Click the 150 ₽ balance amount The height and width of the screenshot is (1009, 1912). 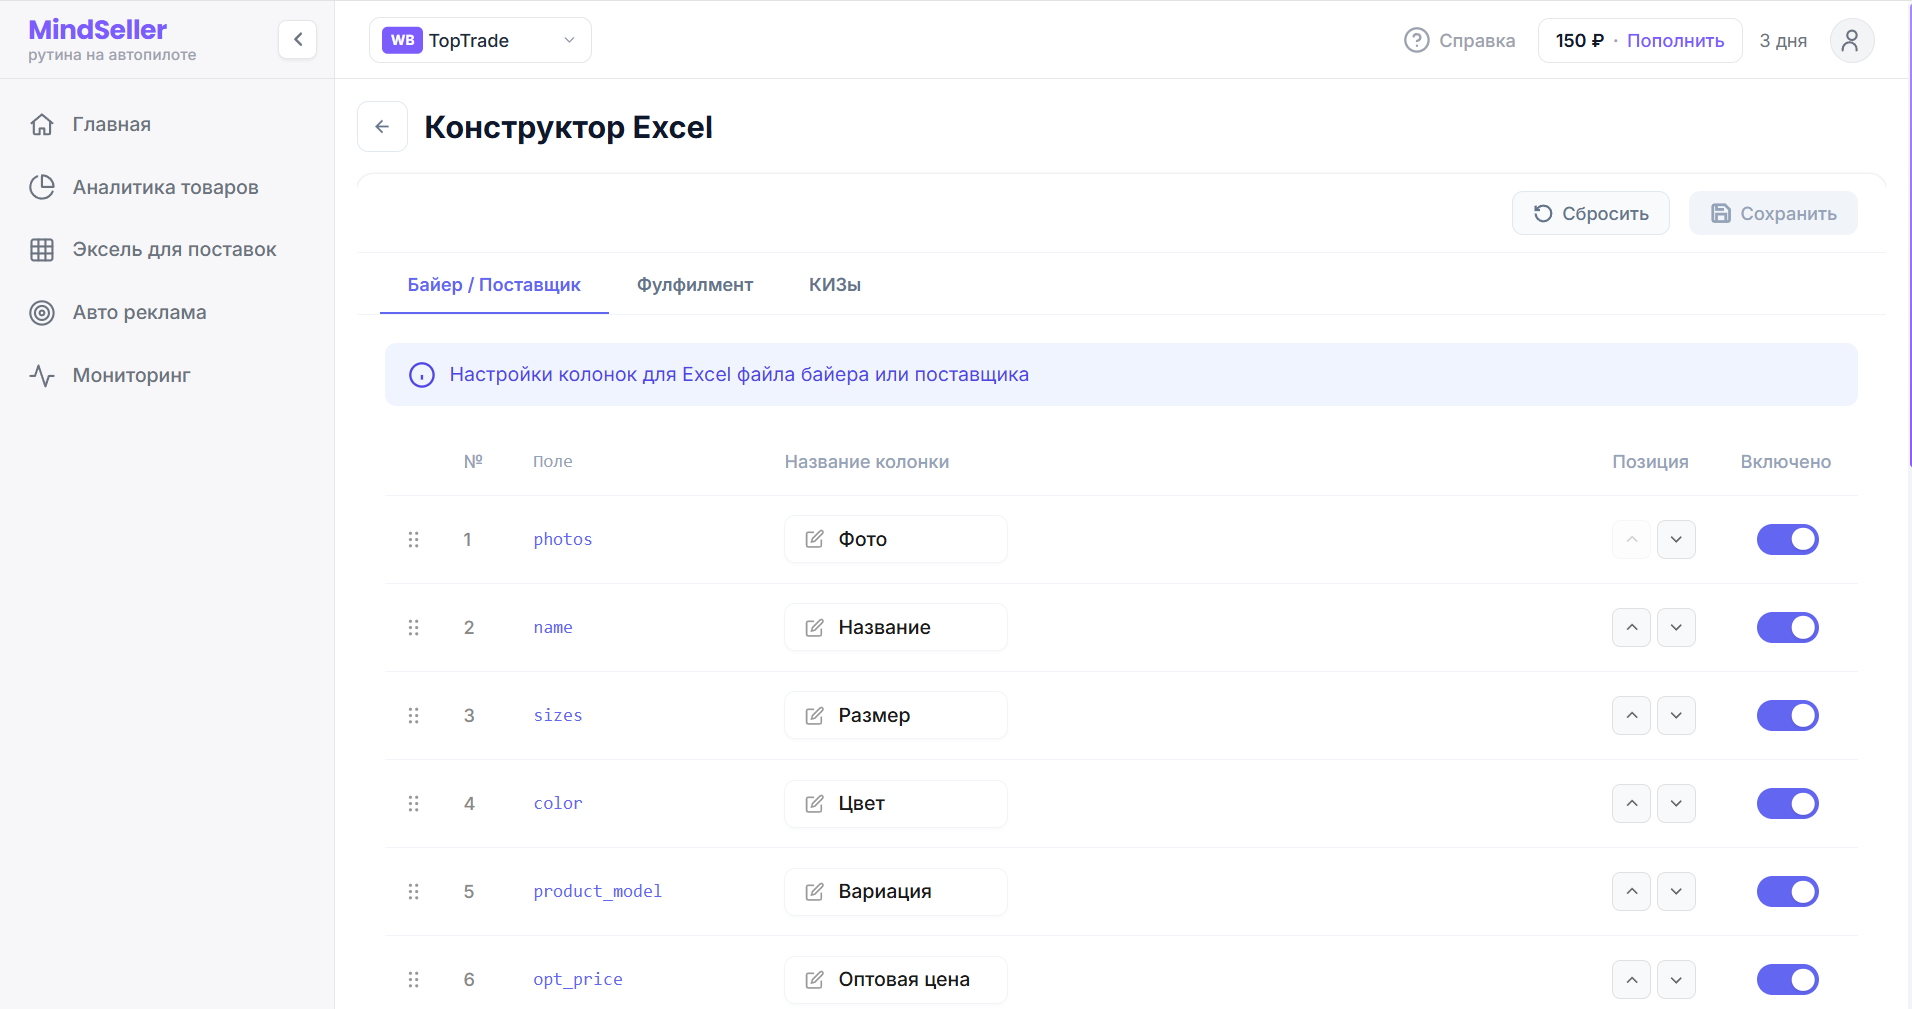click(x=1580, y=40)
